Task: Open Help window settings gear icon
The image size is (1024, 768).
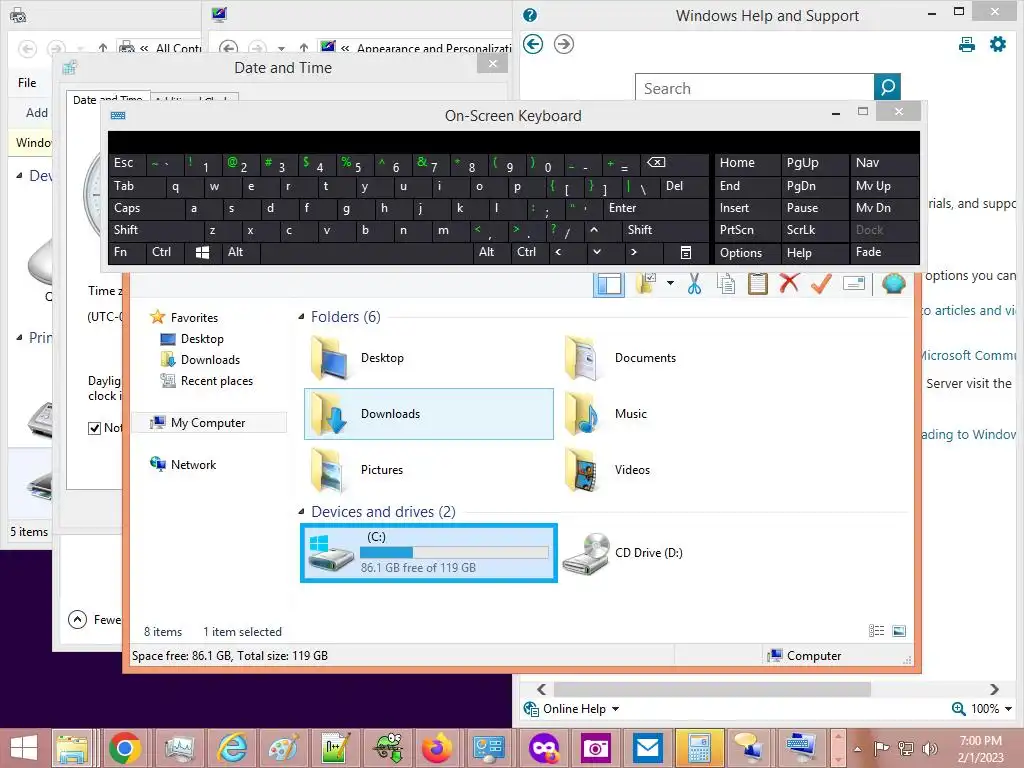Action: click(998, 44)
